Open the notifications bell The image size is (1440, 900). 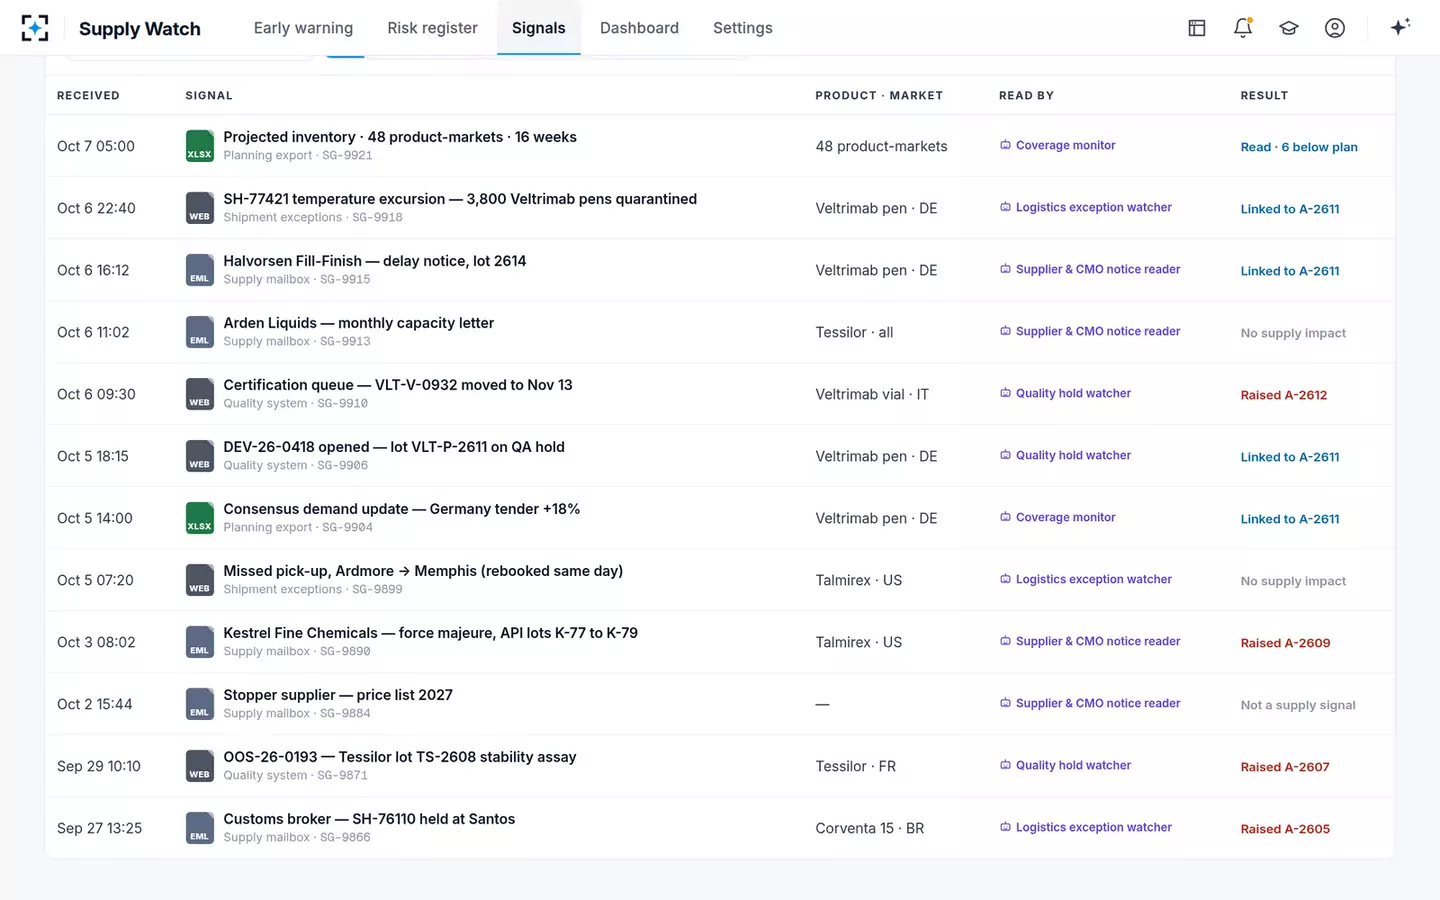tap(1243, 28)
